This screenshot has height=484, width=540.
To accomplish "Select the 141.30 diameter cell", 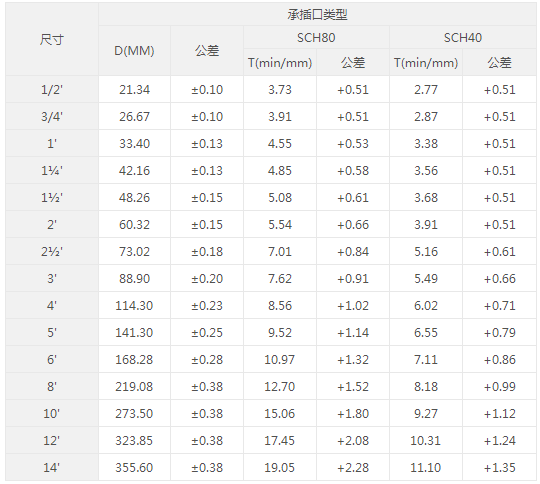I will point(134,332).
